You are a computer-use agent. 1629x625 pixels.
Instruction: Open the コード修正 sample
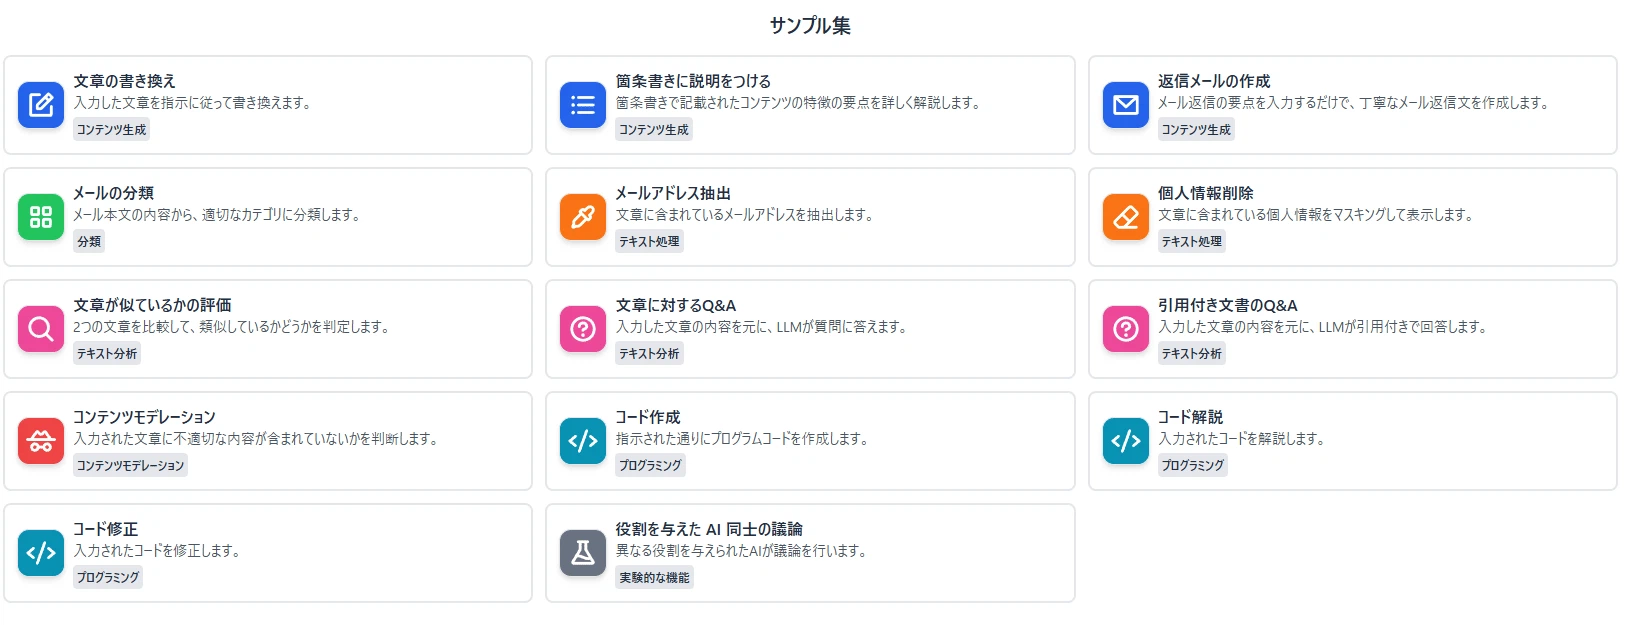tap(268, 552)
